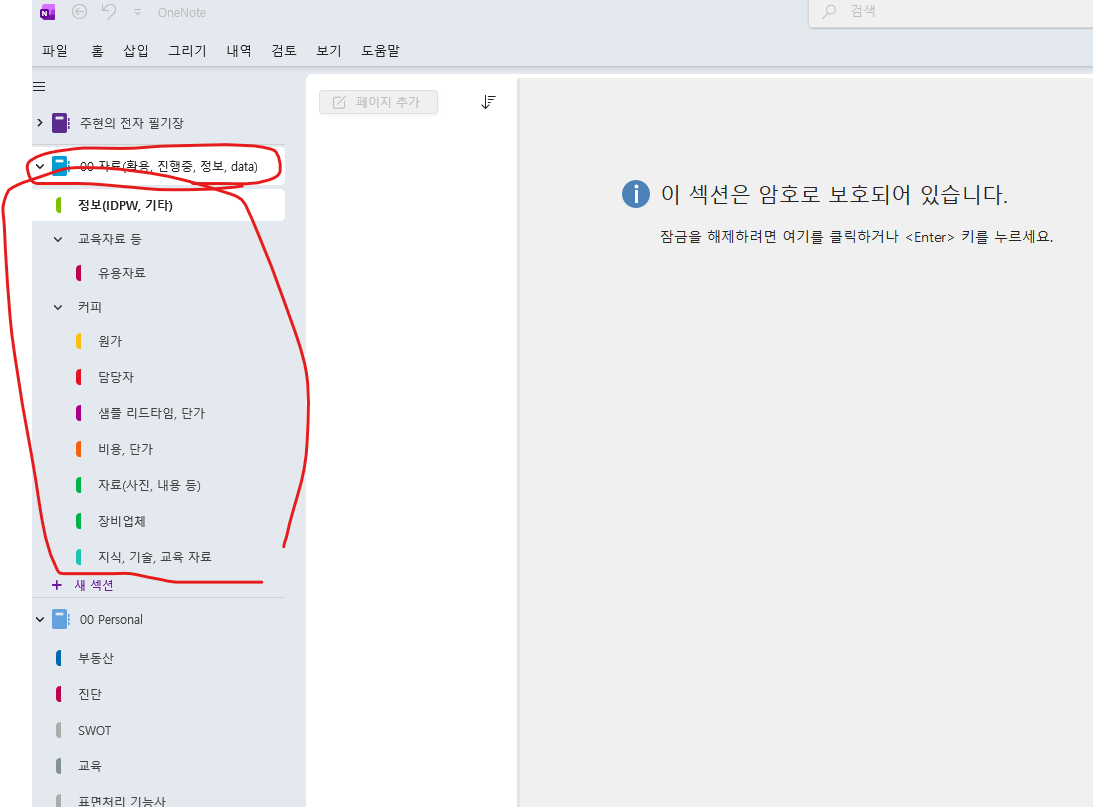Focus the 검색 search box
The image size is (1093, 807).
coord(951,12)
